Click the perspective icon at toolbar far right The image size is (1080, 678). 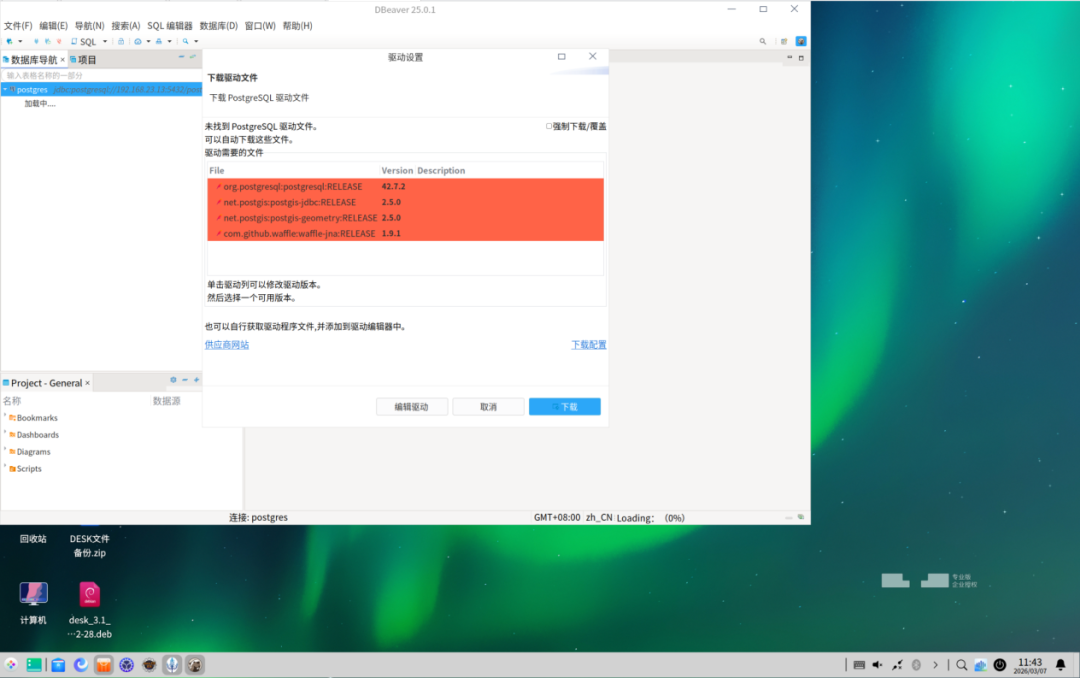(801, 41)
